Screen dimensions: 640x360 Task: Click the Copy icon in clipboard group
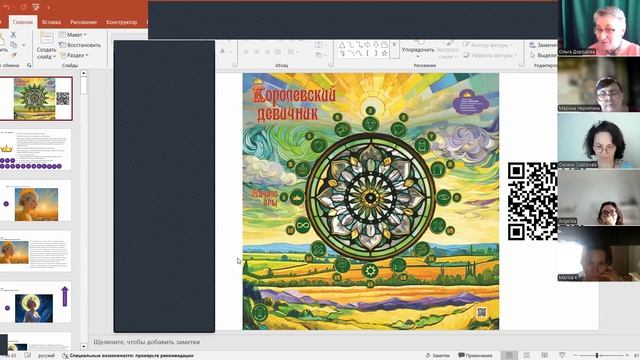click(x=13, y=44)
